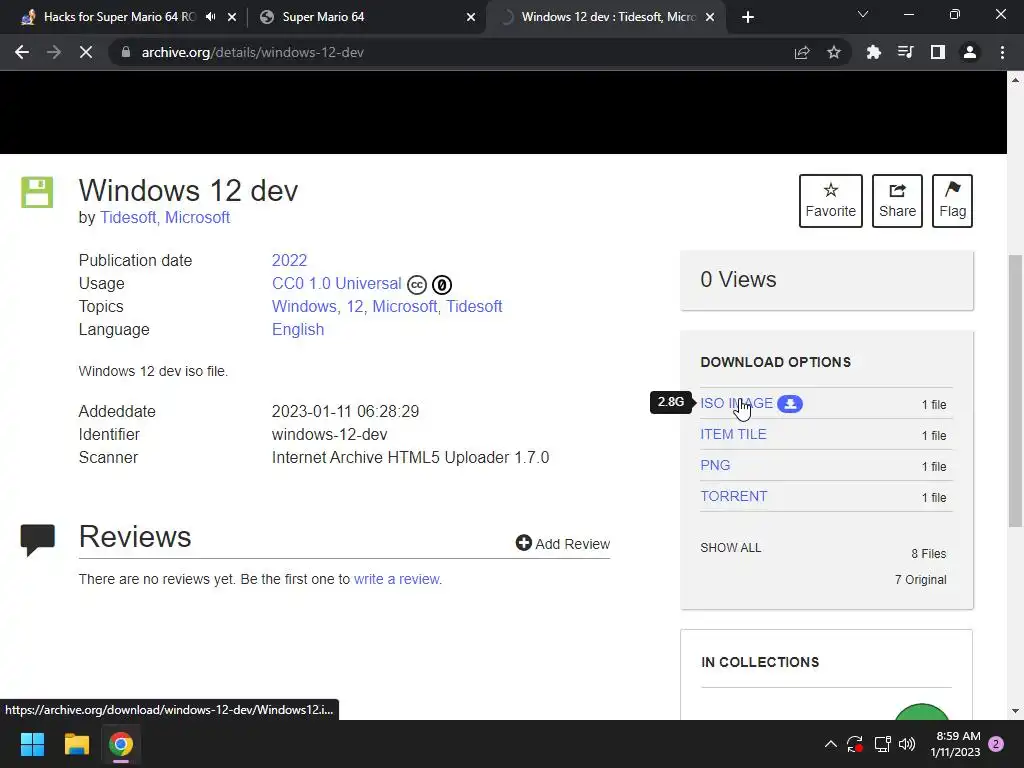Screen dimensions: 1024x768
Task: Open the ITEM TILE download option
Action: point(733,434)
